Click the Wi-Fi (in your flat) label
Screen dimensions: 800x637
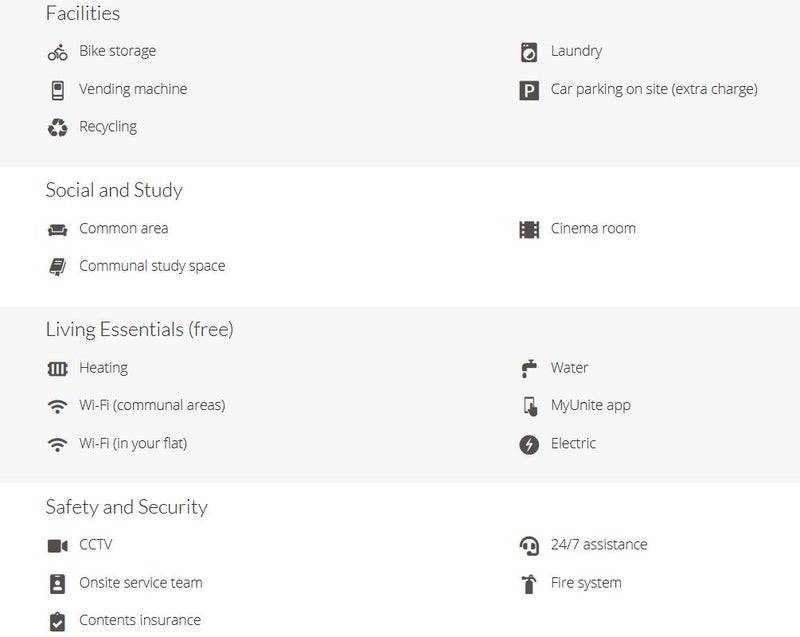133,443
